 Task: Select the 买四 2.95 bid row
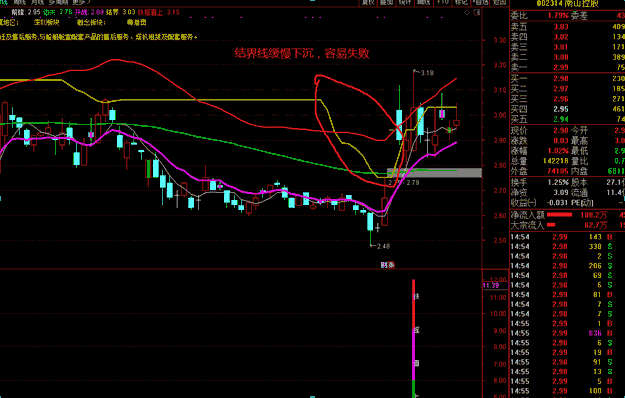[568, 109]
